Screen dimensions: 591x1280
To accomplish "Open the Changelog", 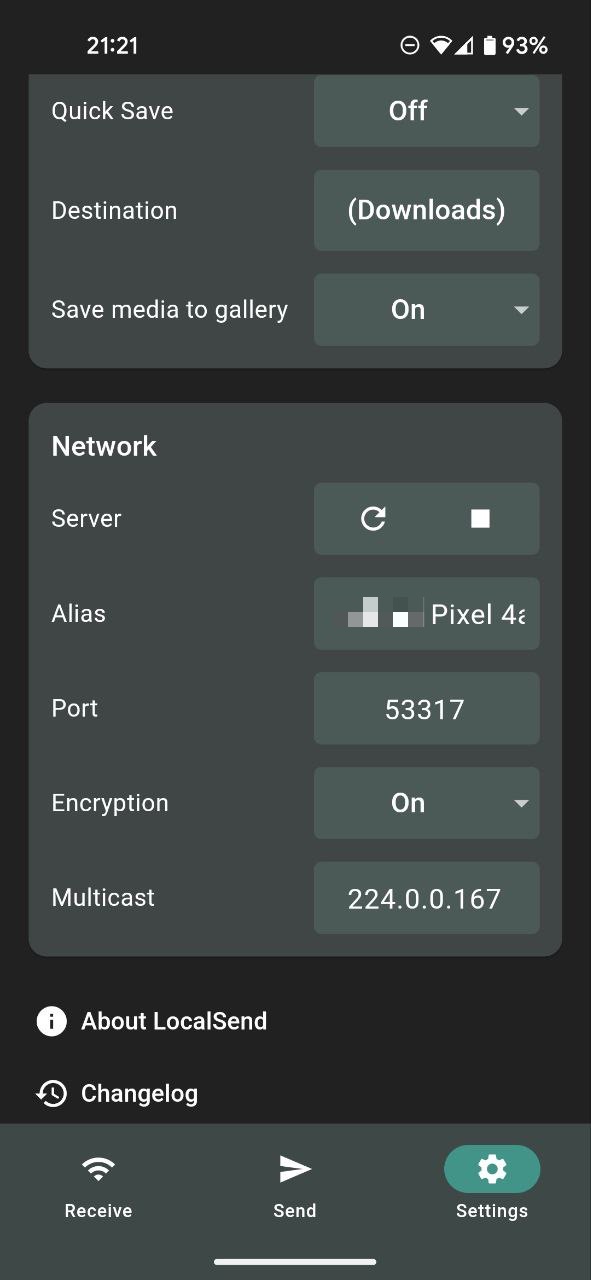I will pyautogui.click(x=139, y=1093).
